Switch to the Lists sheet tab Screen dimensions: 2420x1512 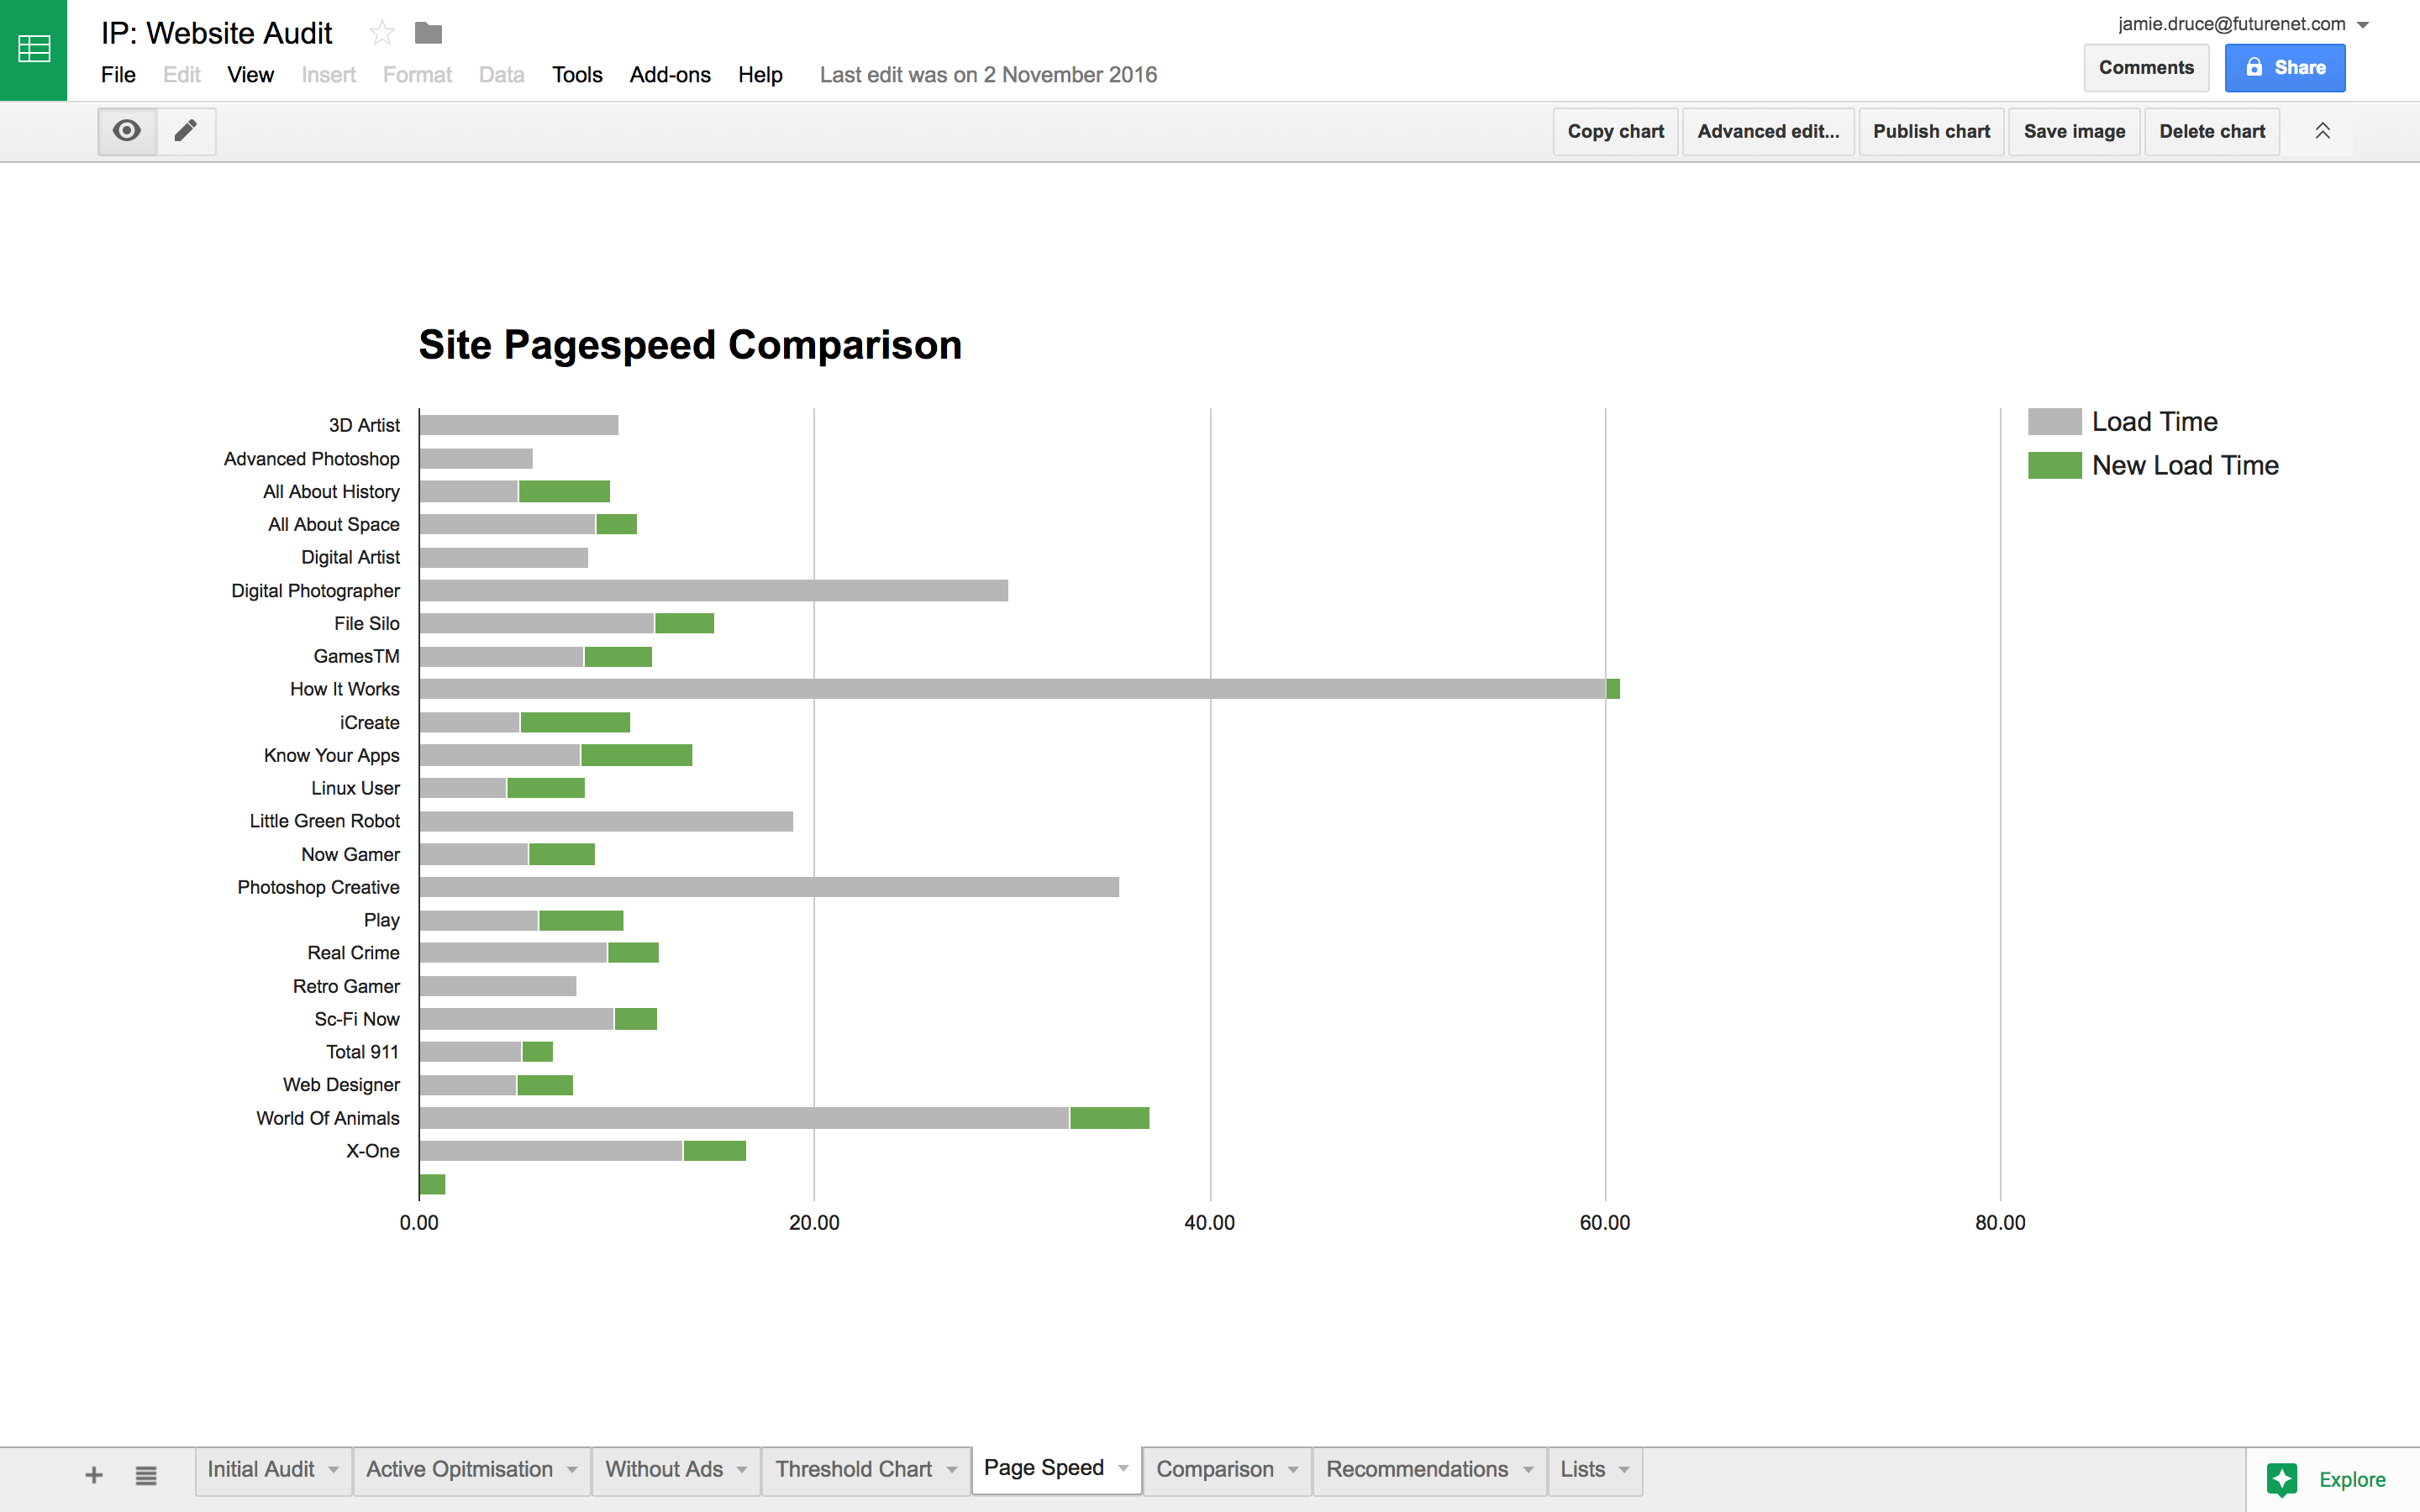[1583, 1469]
